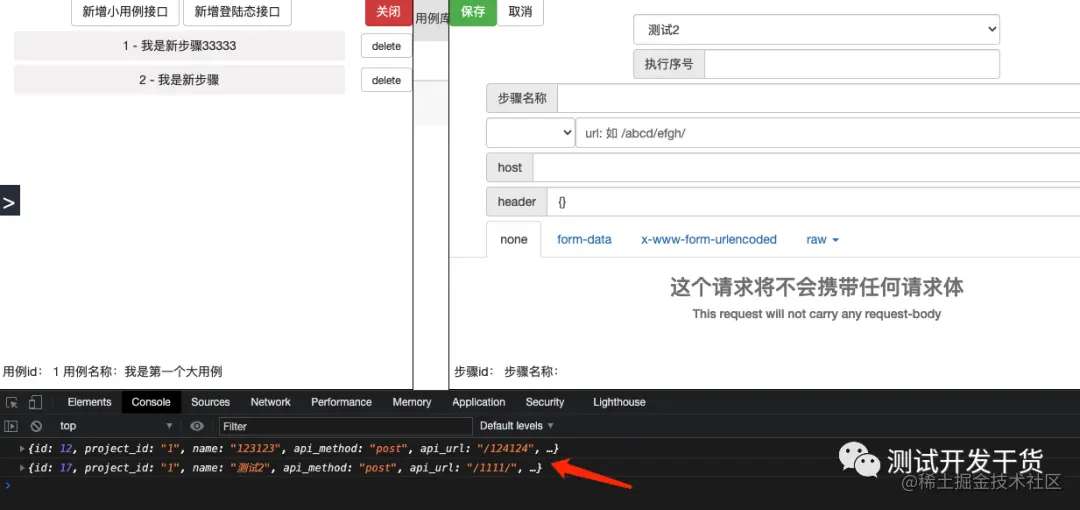Viewport: 1080px width, 510px height.
Task: Open the Default levels dropdown
Action: pos(517,426)
